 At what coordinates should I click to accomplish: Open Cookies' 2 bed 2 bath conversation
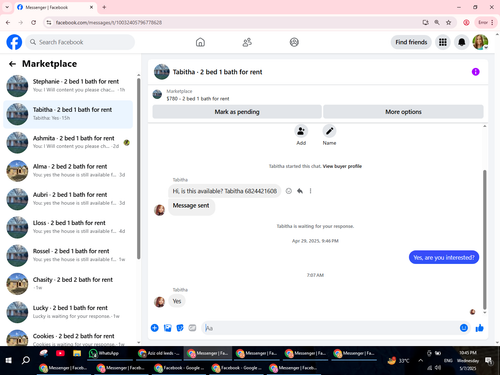click(68, 337)
